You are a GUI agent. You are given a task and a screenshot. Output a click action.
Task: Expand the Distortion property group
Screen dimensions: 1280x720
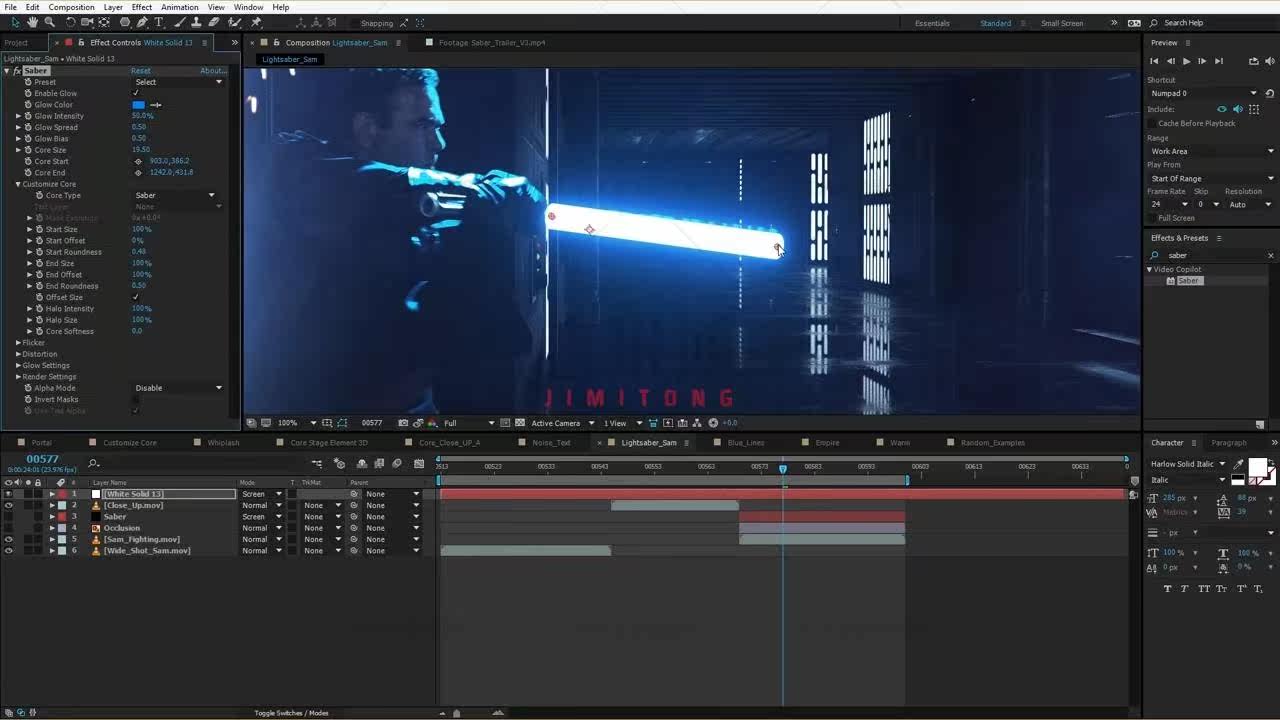[x=18, y=354]
